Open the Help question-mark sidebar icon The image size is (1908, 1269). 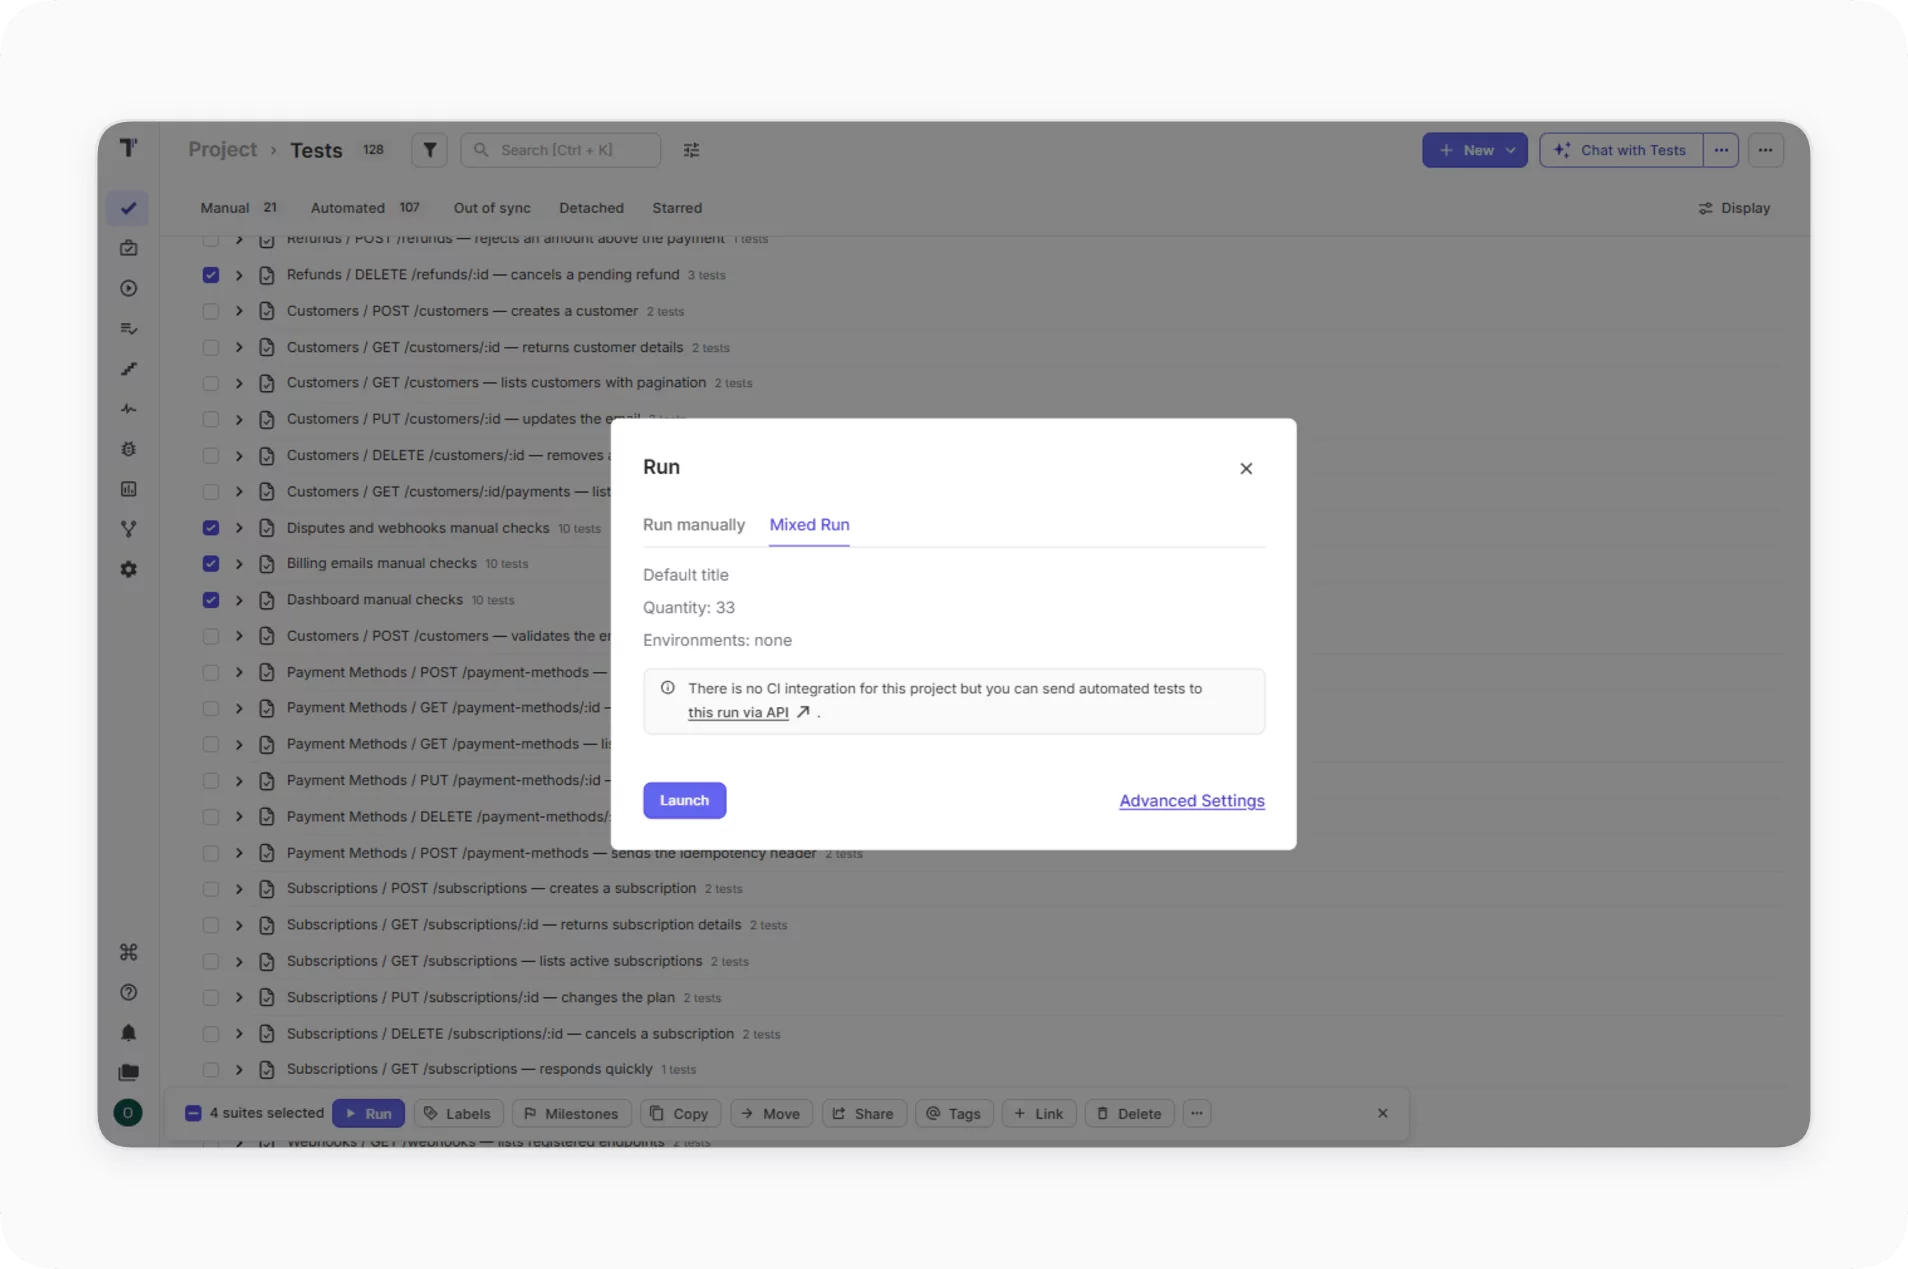[x=128, y=992]
